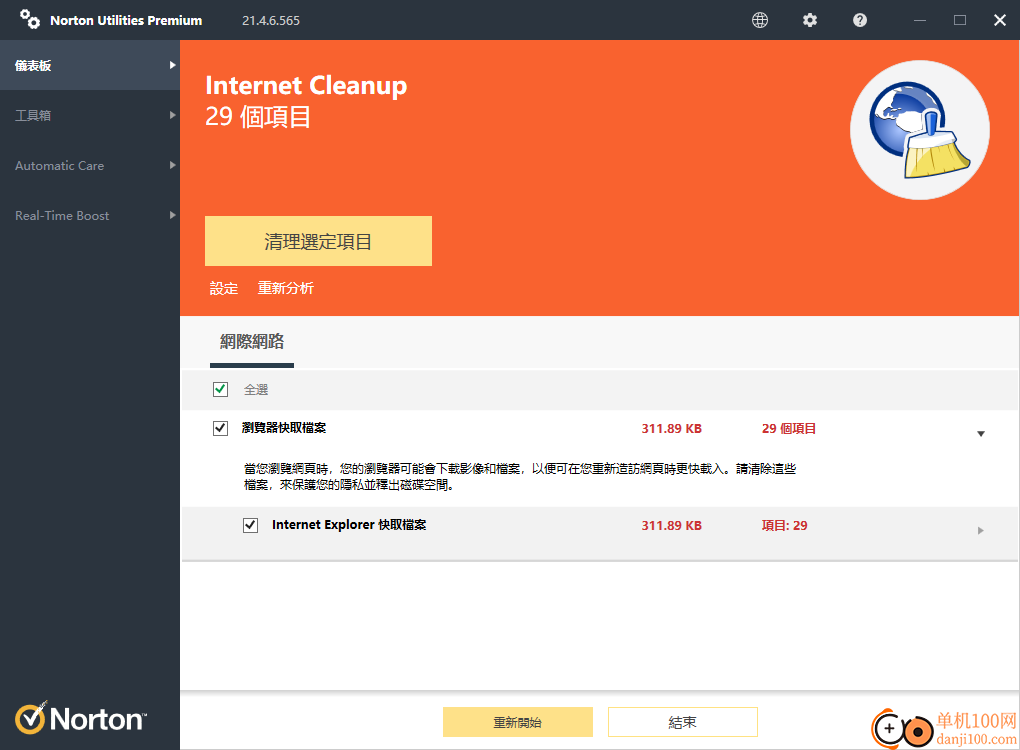Open the 儀表板 menu item
Screen dimensions: 1020x750
point(90,65)
